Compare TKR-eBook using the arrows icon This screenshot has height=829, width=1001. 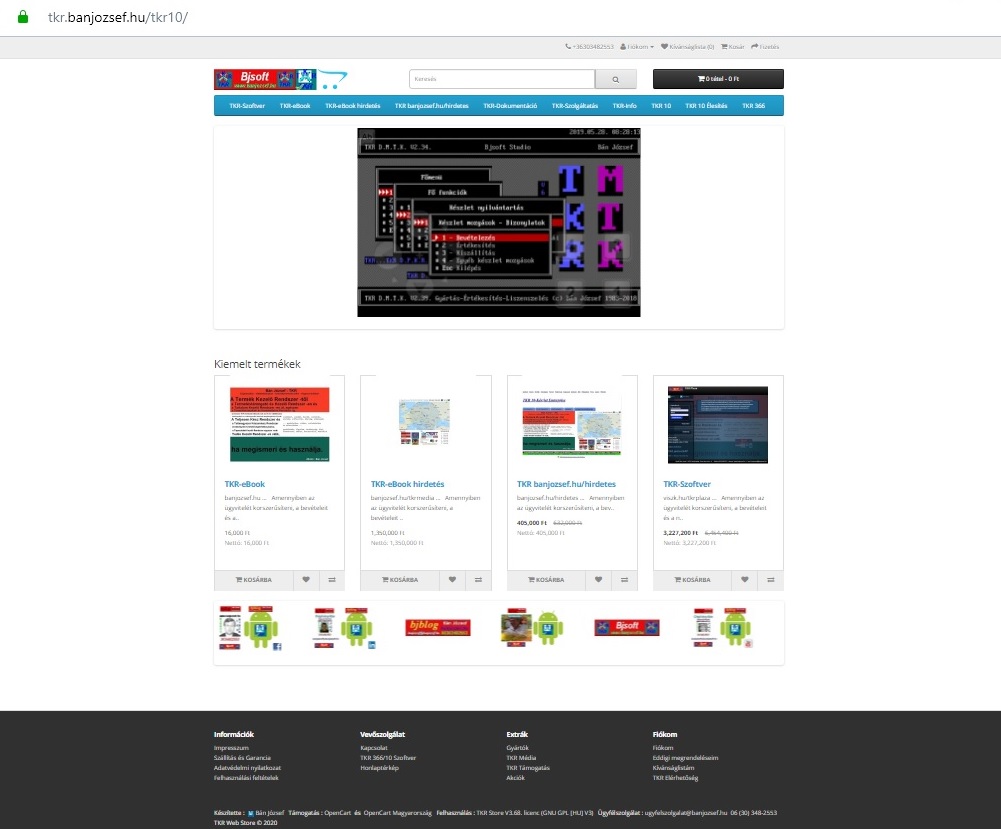coord(332,579)
